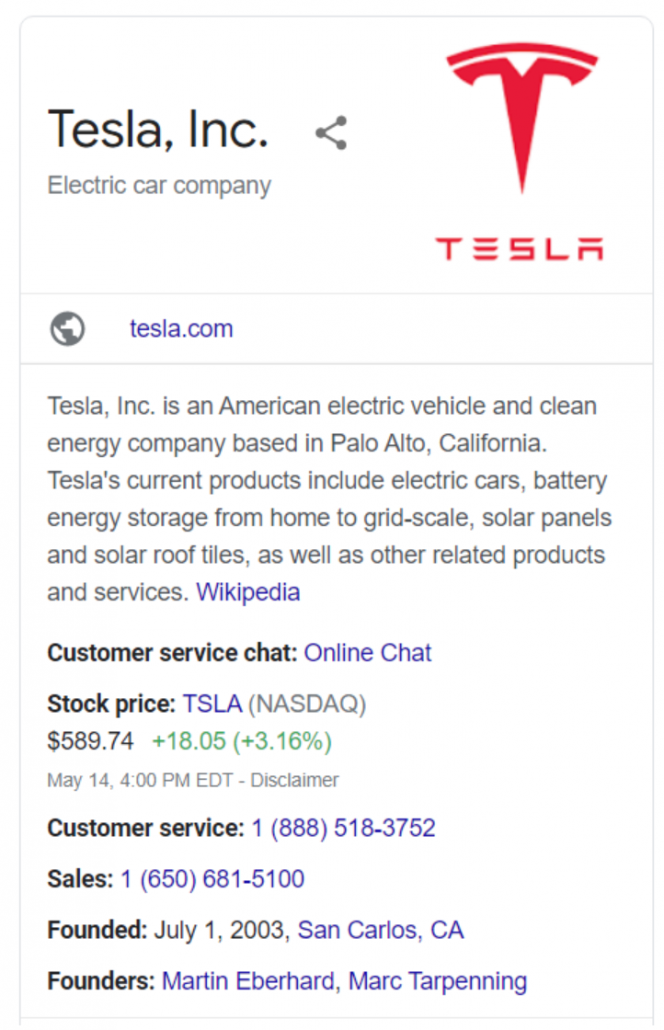Open the tesla.com website link
Screen dimensions: 664x1030
point(181,328)
